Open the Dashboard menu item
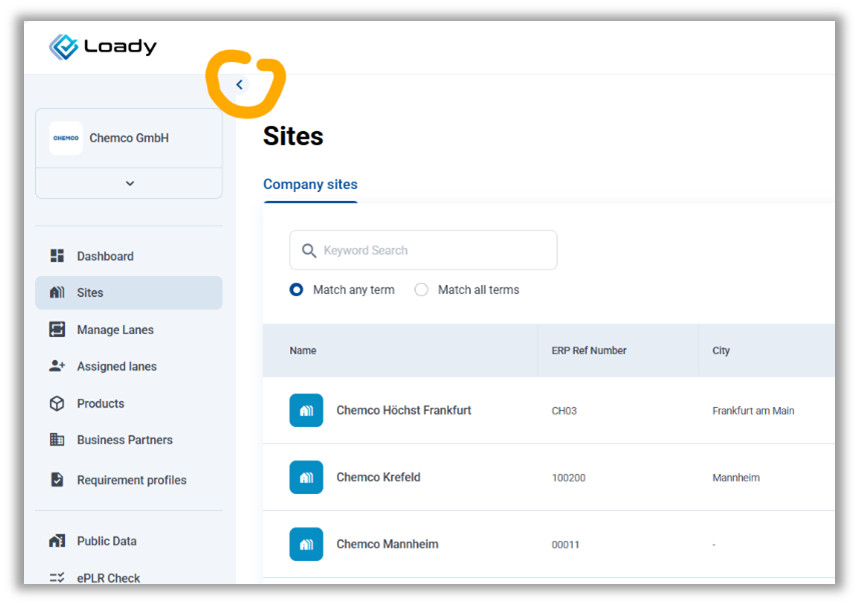Image resolution: width=859 pixels, height=605 pixels. 105,256
